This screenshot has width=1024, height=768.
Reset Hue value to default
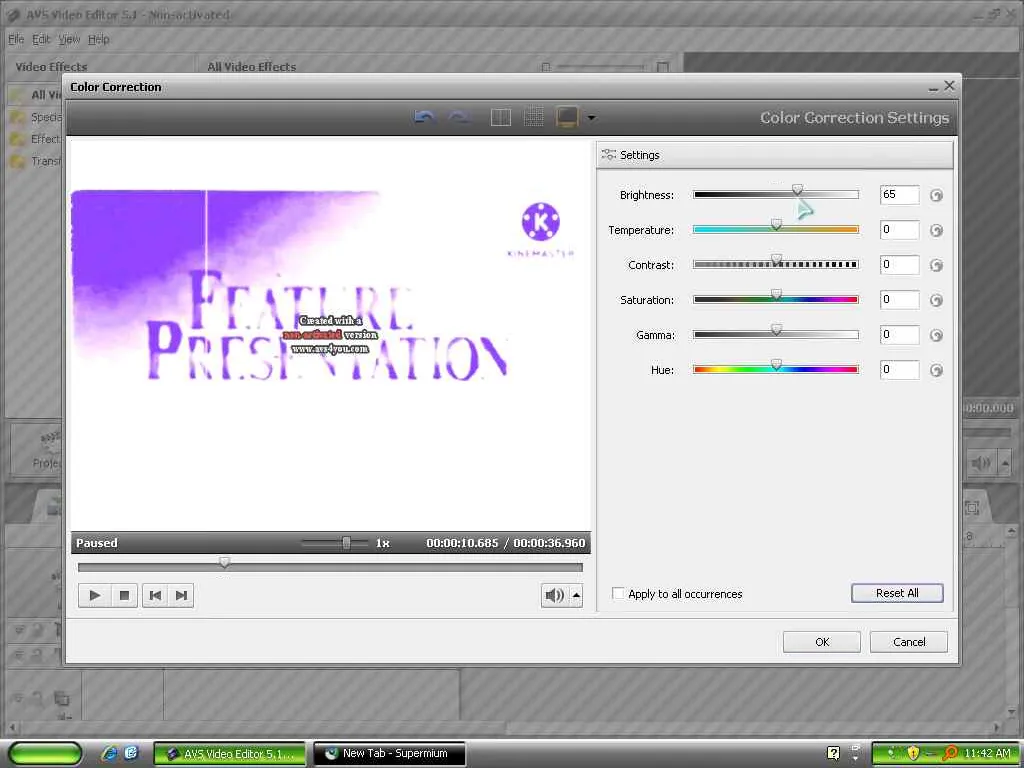tap(936, 370)
